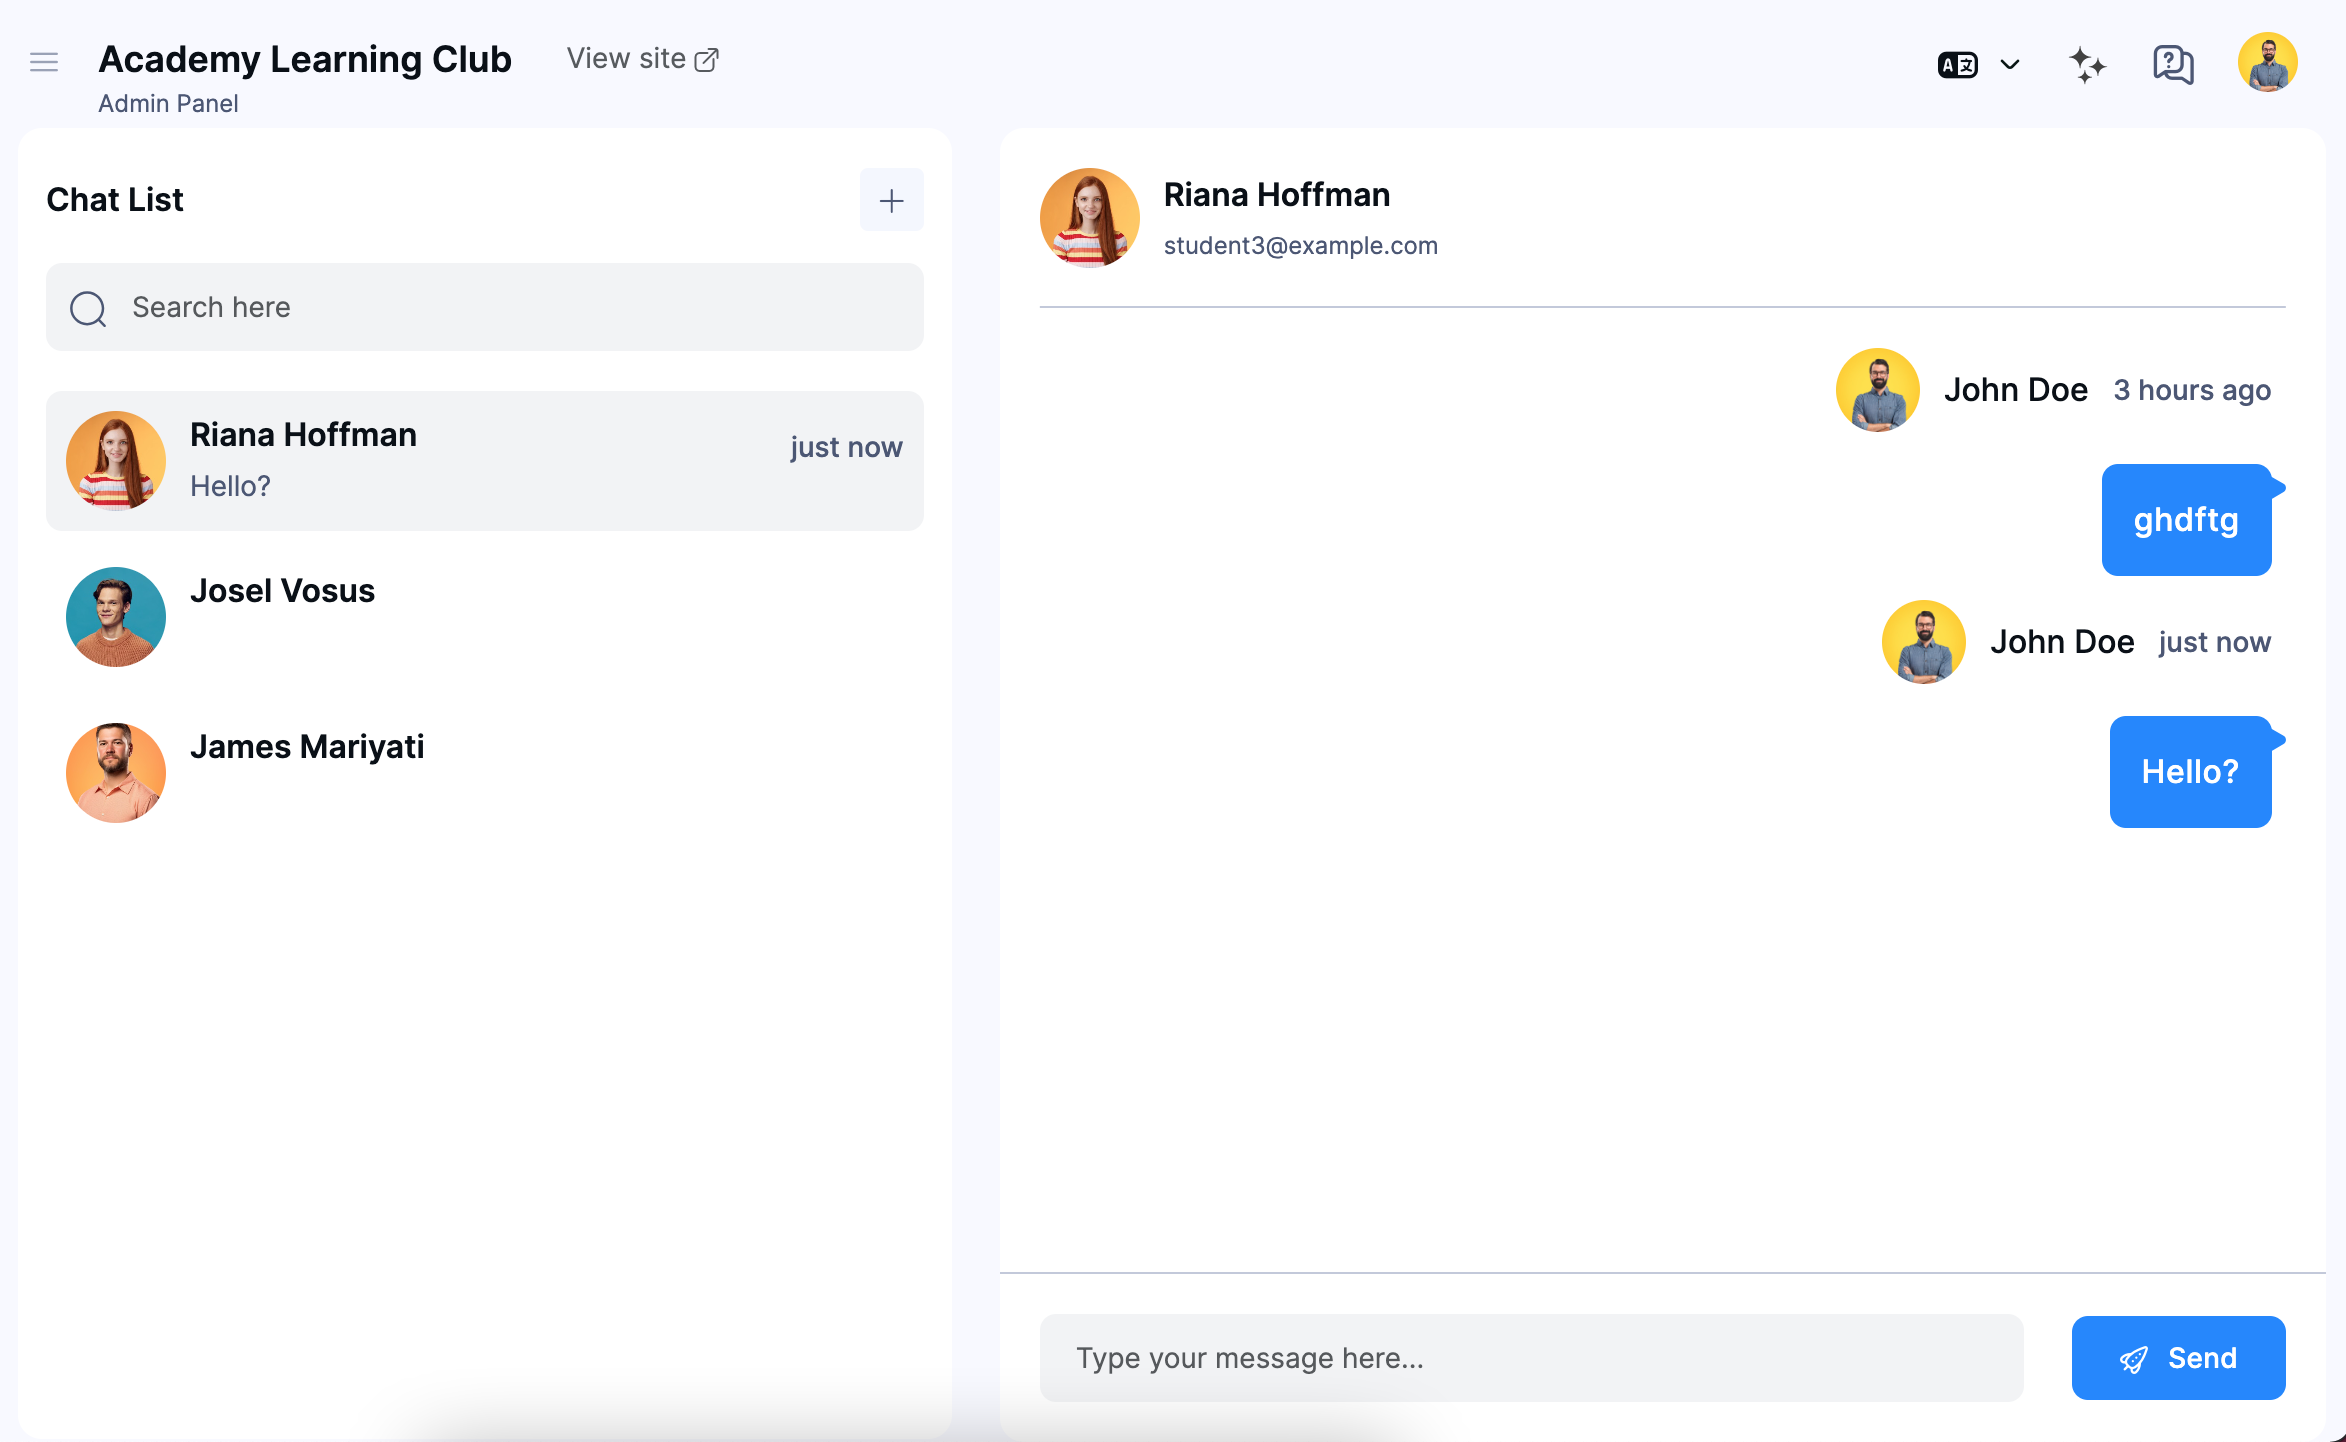Image resolution: width=2346 pixels, height=1442 pixels.
Task: Switch to the Josel Vosus chat
Action: (484, 617)
